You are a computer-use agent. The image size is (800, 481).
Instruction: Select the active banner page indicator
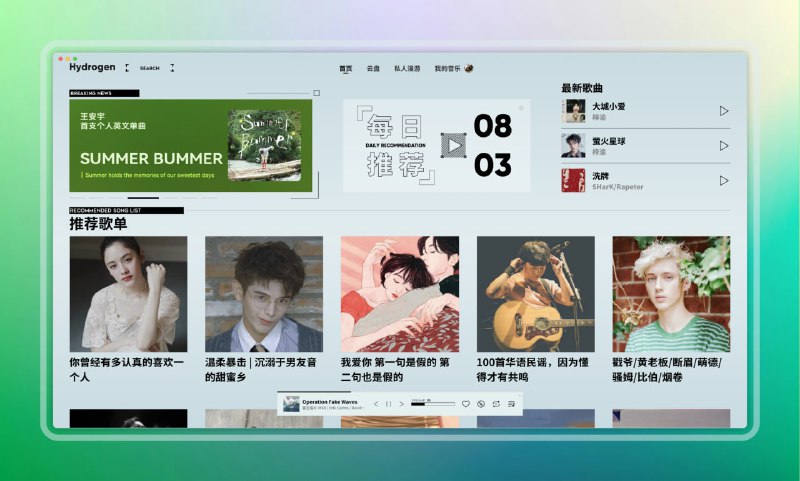pos(143,197)
